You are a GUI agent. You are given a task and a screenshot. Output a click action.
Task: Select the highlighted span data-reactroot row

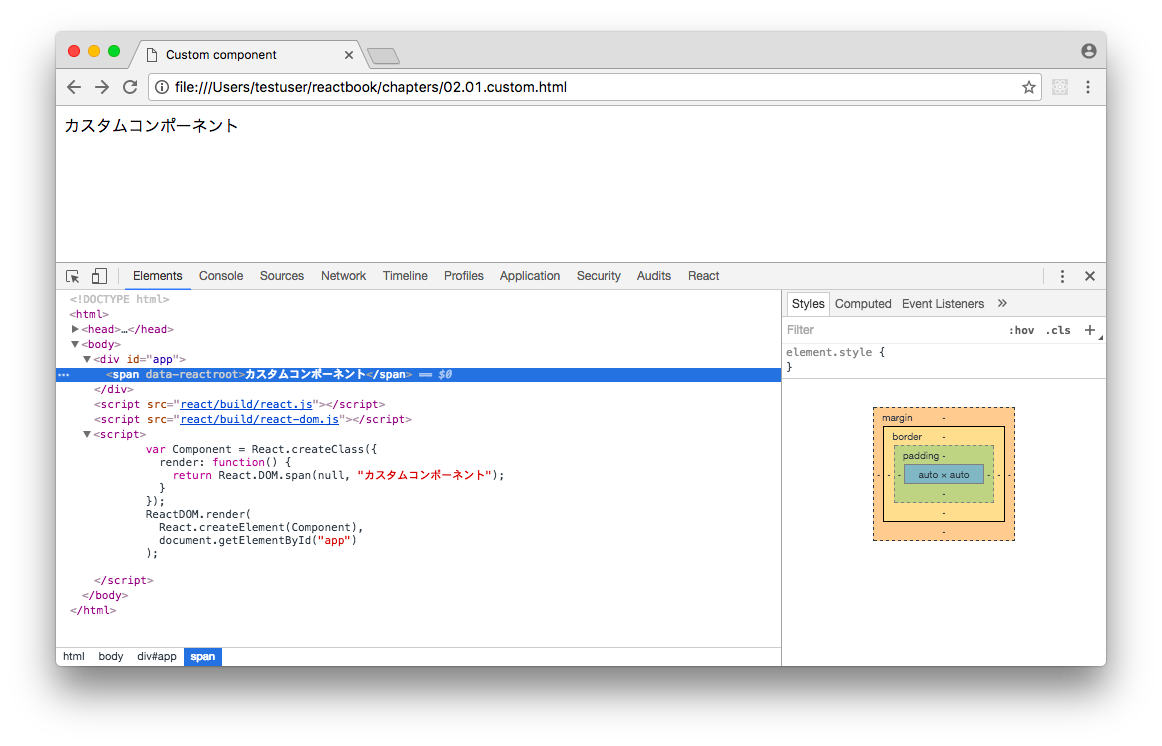[x=419, y=375]
